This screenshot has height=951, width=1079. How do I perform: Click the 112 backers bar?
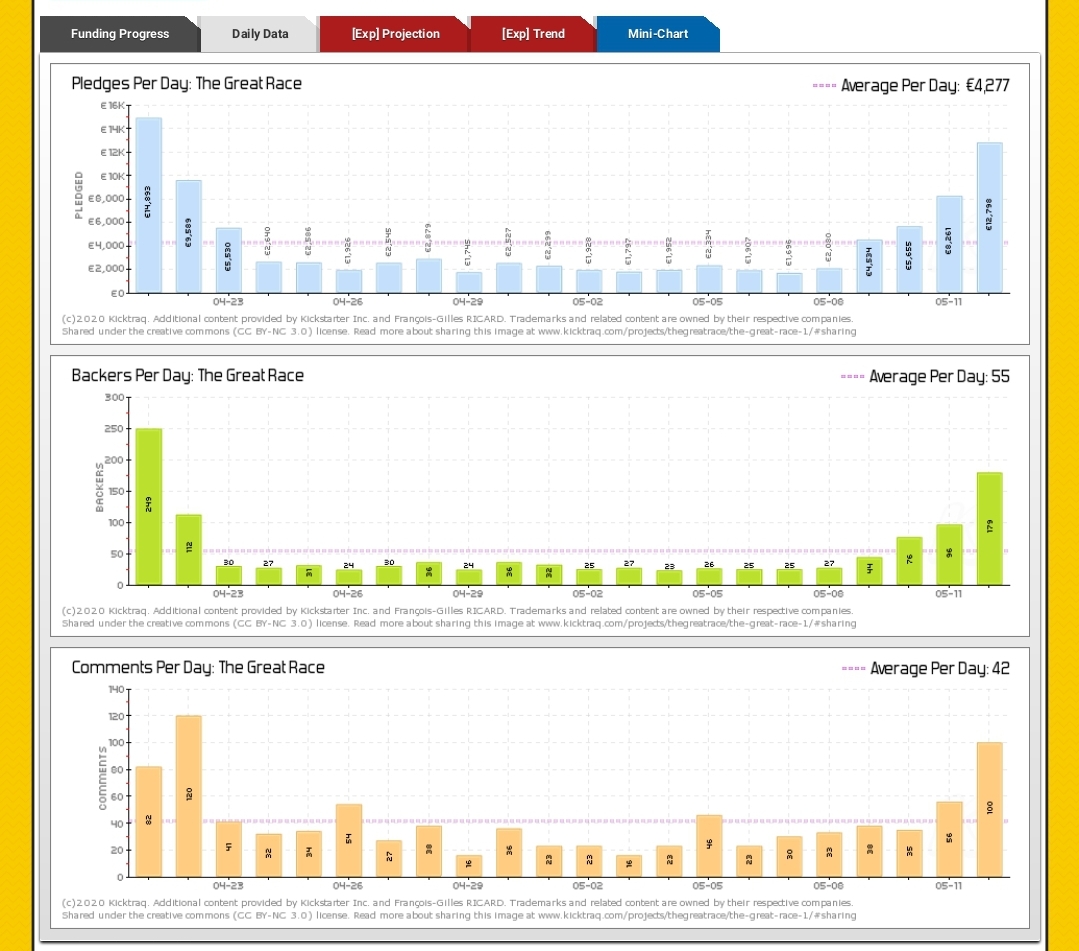pyautogui.click(x=189, y=549)
